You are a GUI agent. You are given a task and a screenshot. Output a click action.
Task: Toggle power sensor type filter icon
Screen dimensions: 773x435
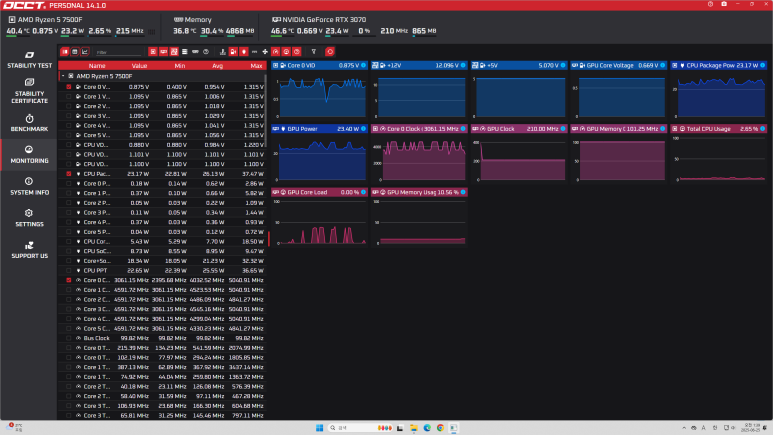(244, 52)
